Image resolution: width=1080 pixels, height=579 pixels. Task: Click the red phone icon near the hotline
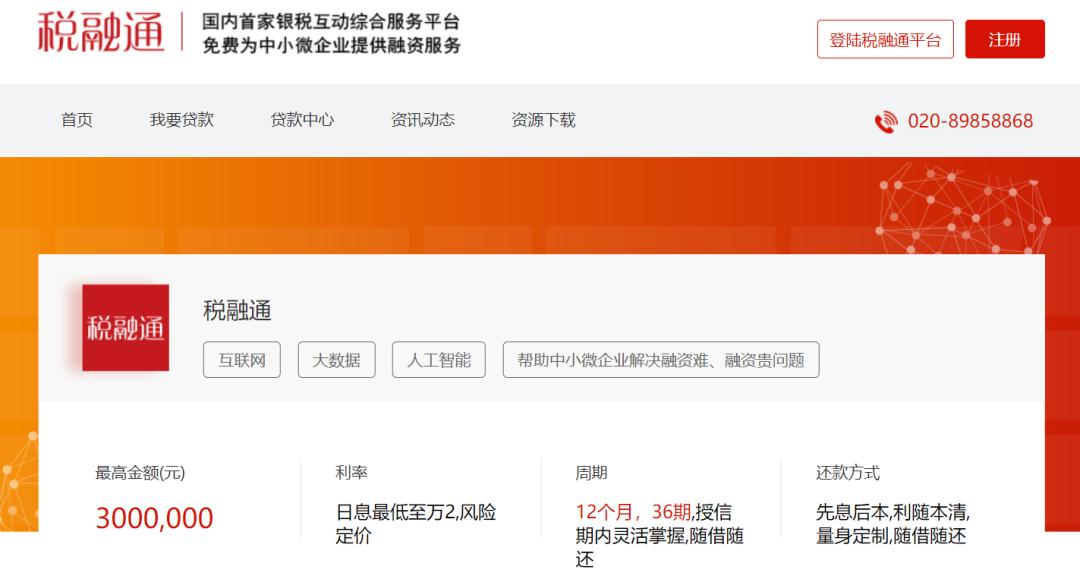tap(887, 120)
